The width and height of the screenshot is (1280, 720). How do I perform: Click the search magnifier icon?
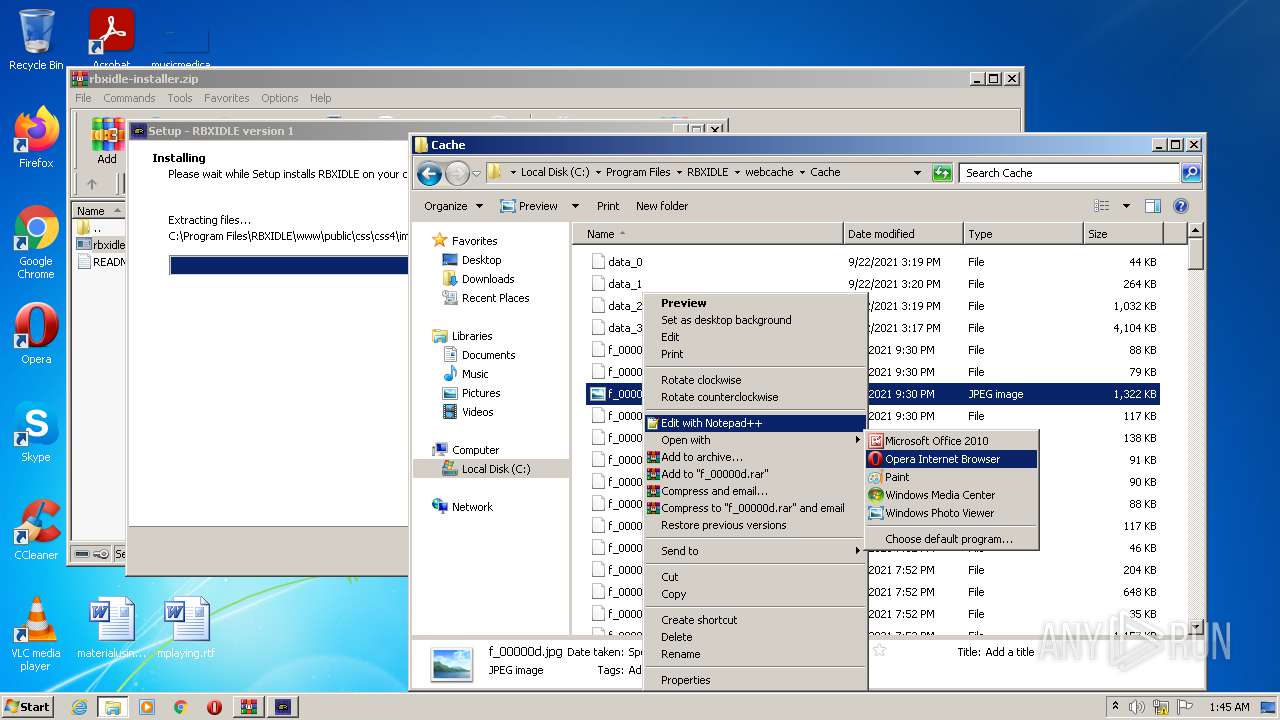(x=1190, y=173)
